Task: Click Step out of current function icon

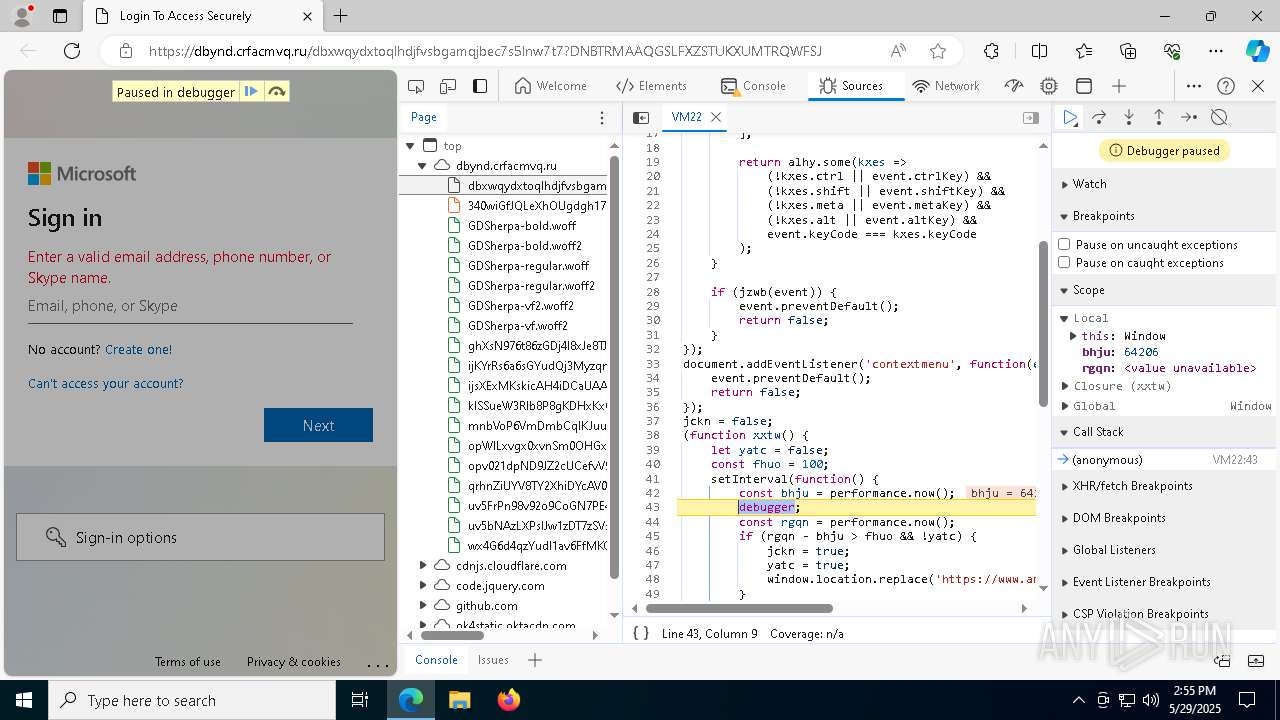Action: [x=1159, y=117]
